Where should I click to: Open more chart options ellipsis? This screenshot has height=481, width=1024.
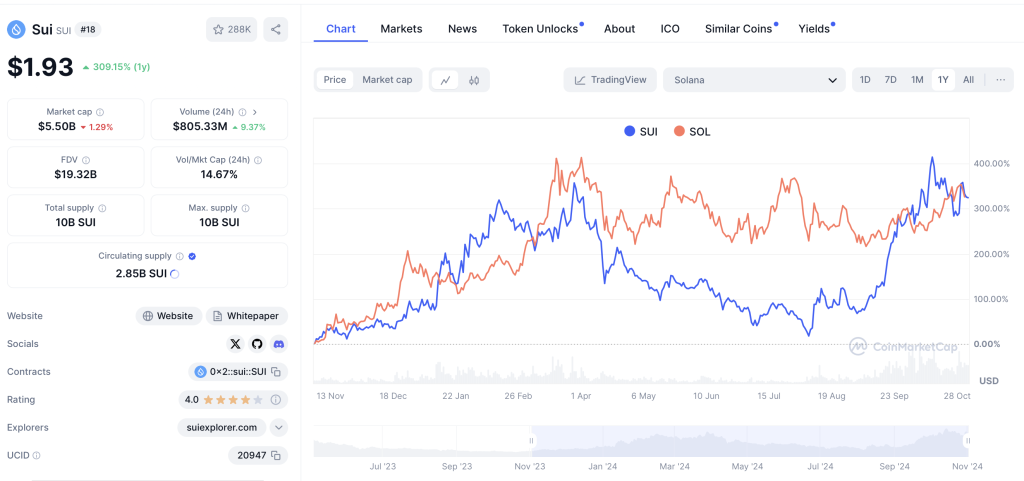tap(1000, 80)
